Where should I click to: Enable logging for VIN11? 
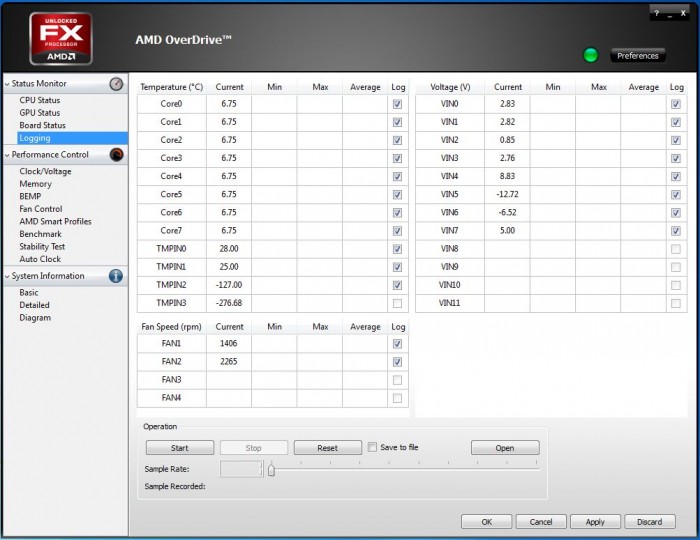click(x=675, y=303)
